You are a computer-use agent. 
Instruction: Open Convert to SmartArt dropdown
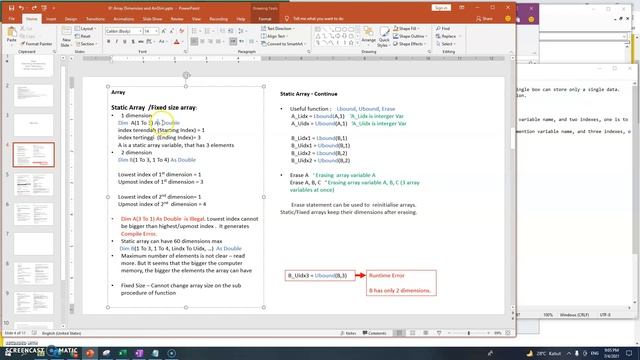[x=284, y=44]
